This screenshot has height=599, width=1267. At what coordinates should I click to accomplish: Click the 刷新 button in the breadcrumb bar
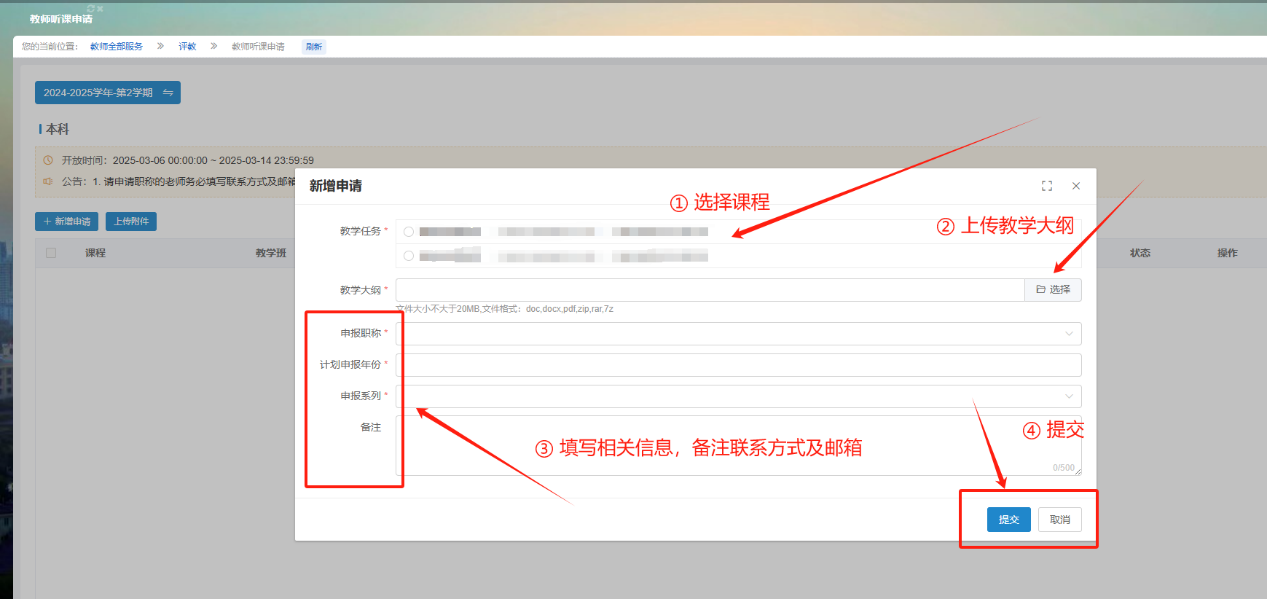pos(314,47)
